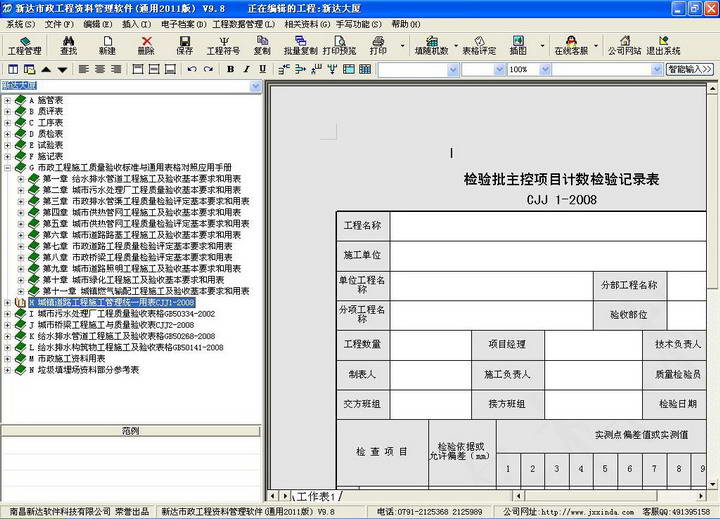Viewport: 720px width, 519px height.
Task: Toggle underline formatting U
Action: pos(262,69)
